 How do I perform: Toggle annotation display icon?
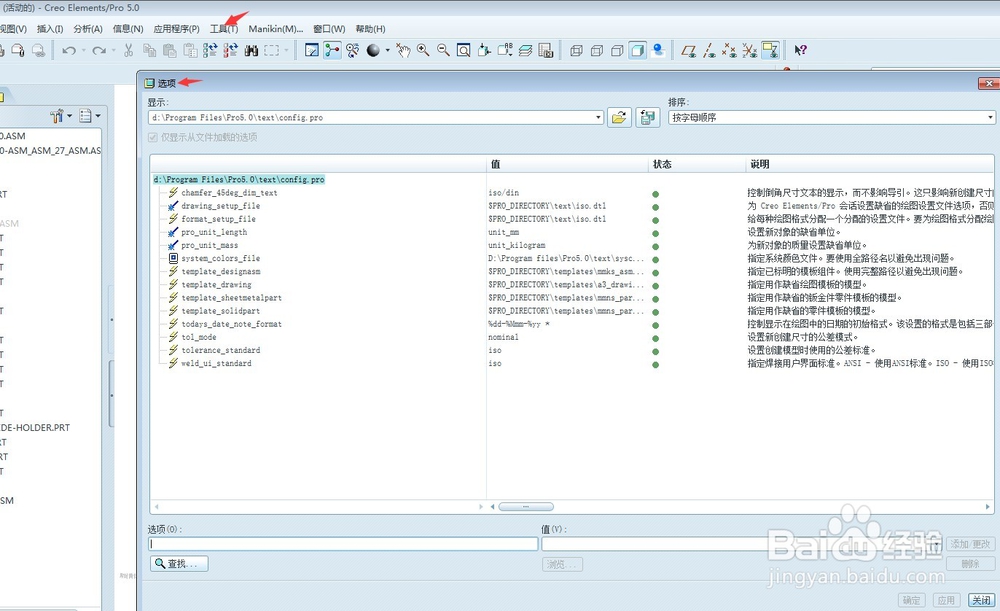pos(770,50)
